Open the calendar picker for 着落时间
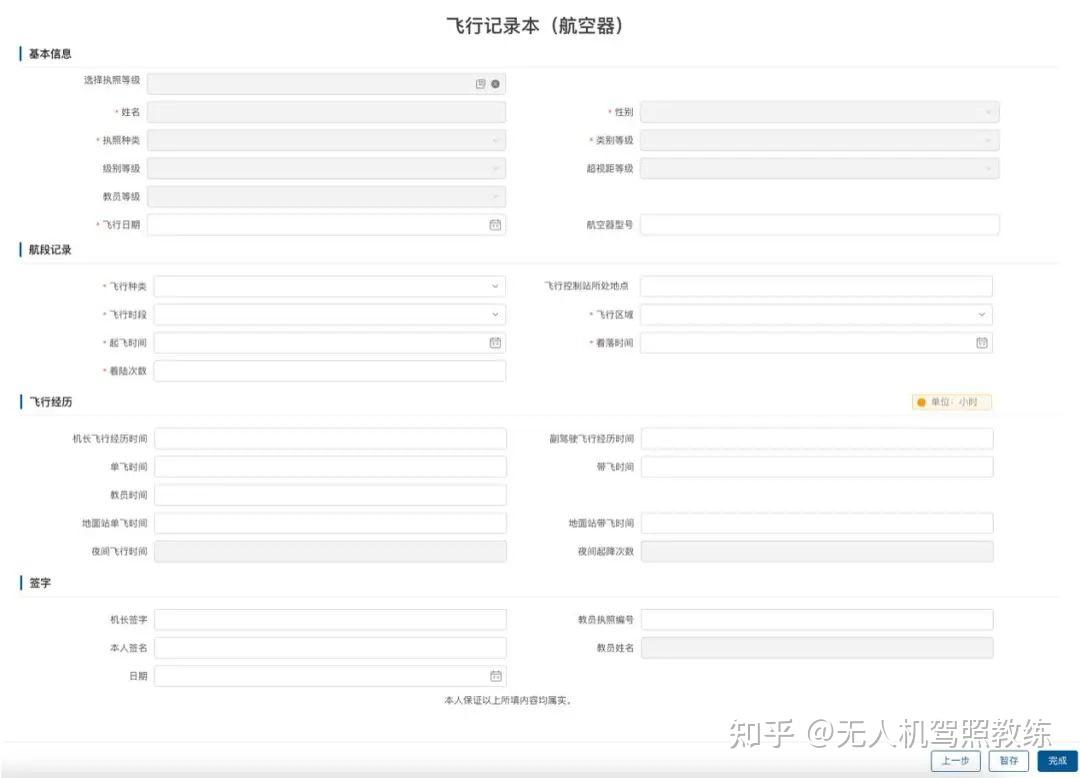The width and height of the screenshot is (1080, 778). pyautogui.click(x=981, y=342)
